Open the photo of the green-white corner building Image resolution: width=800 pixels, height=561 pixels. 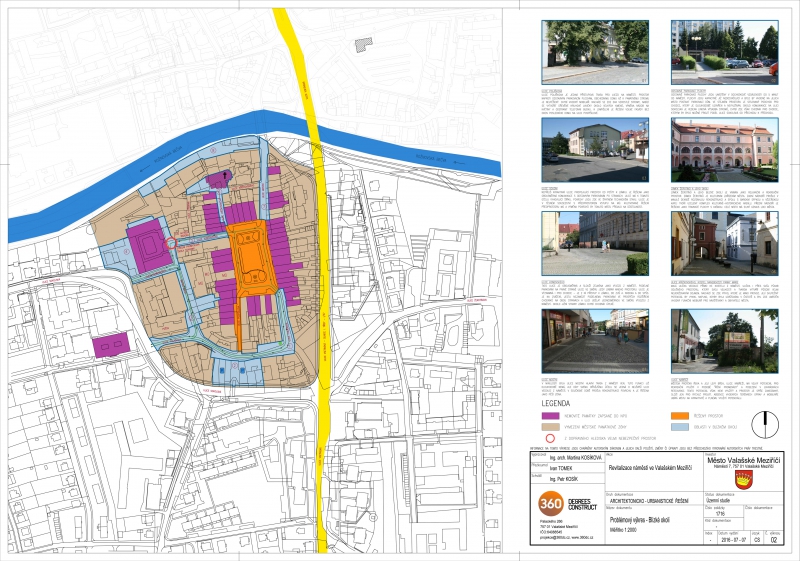[x=595, y=150]
